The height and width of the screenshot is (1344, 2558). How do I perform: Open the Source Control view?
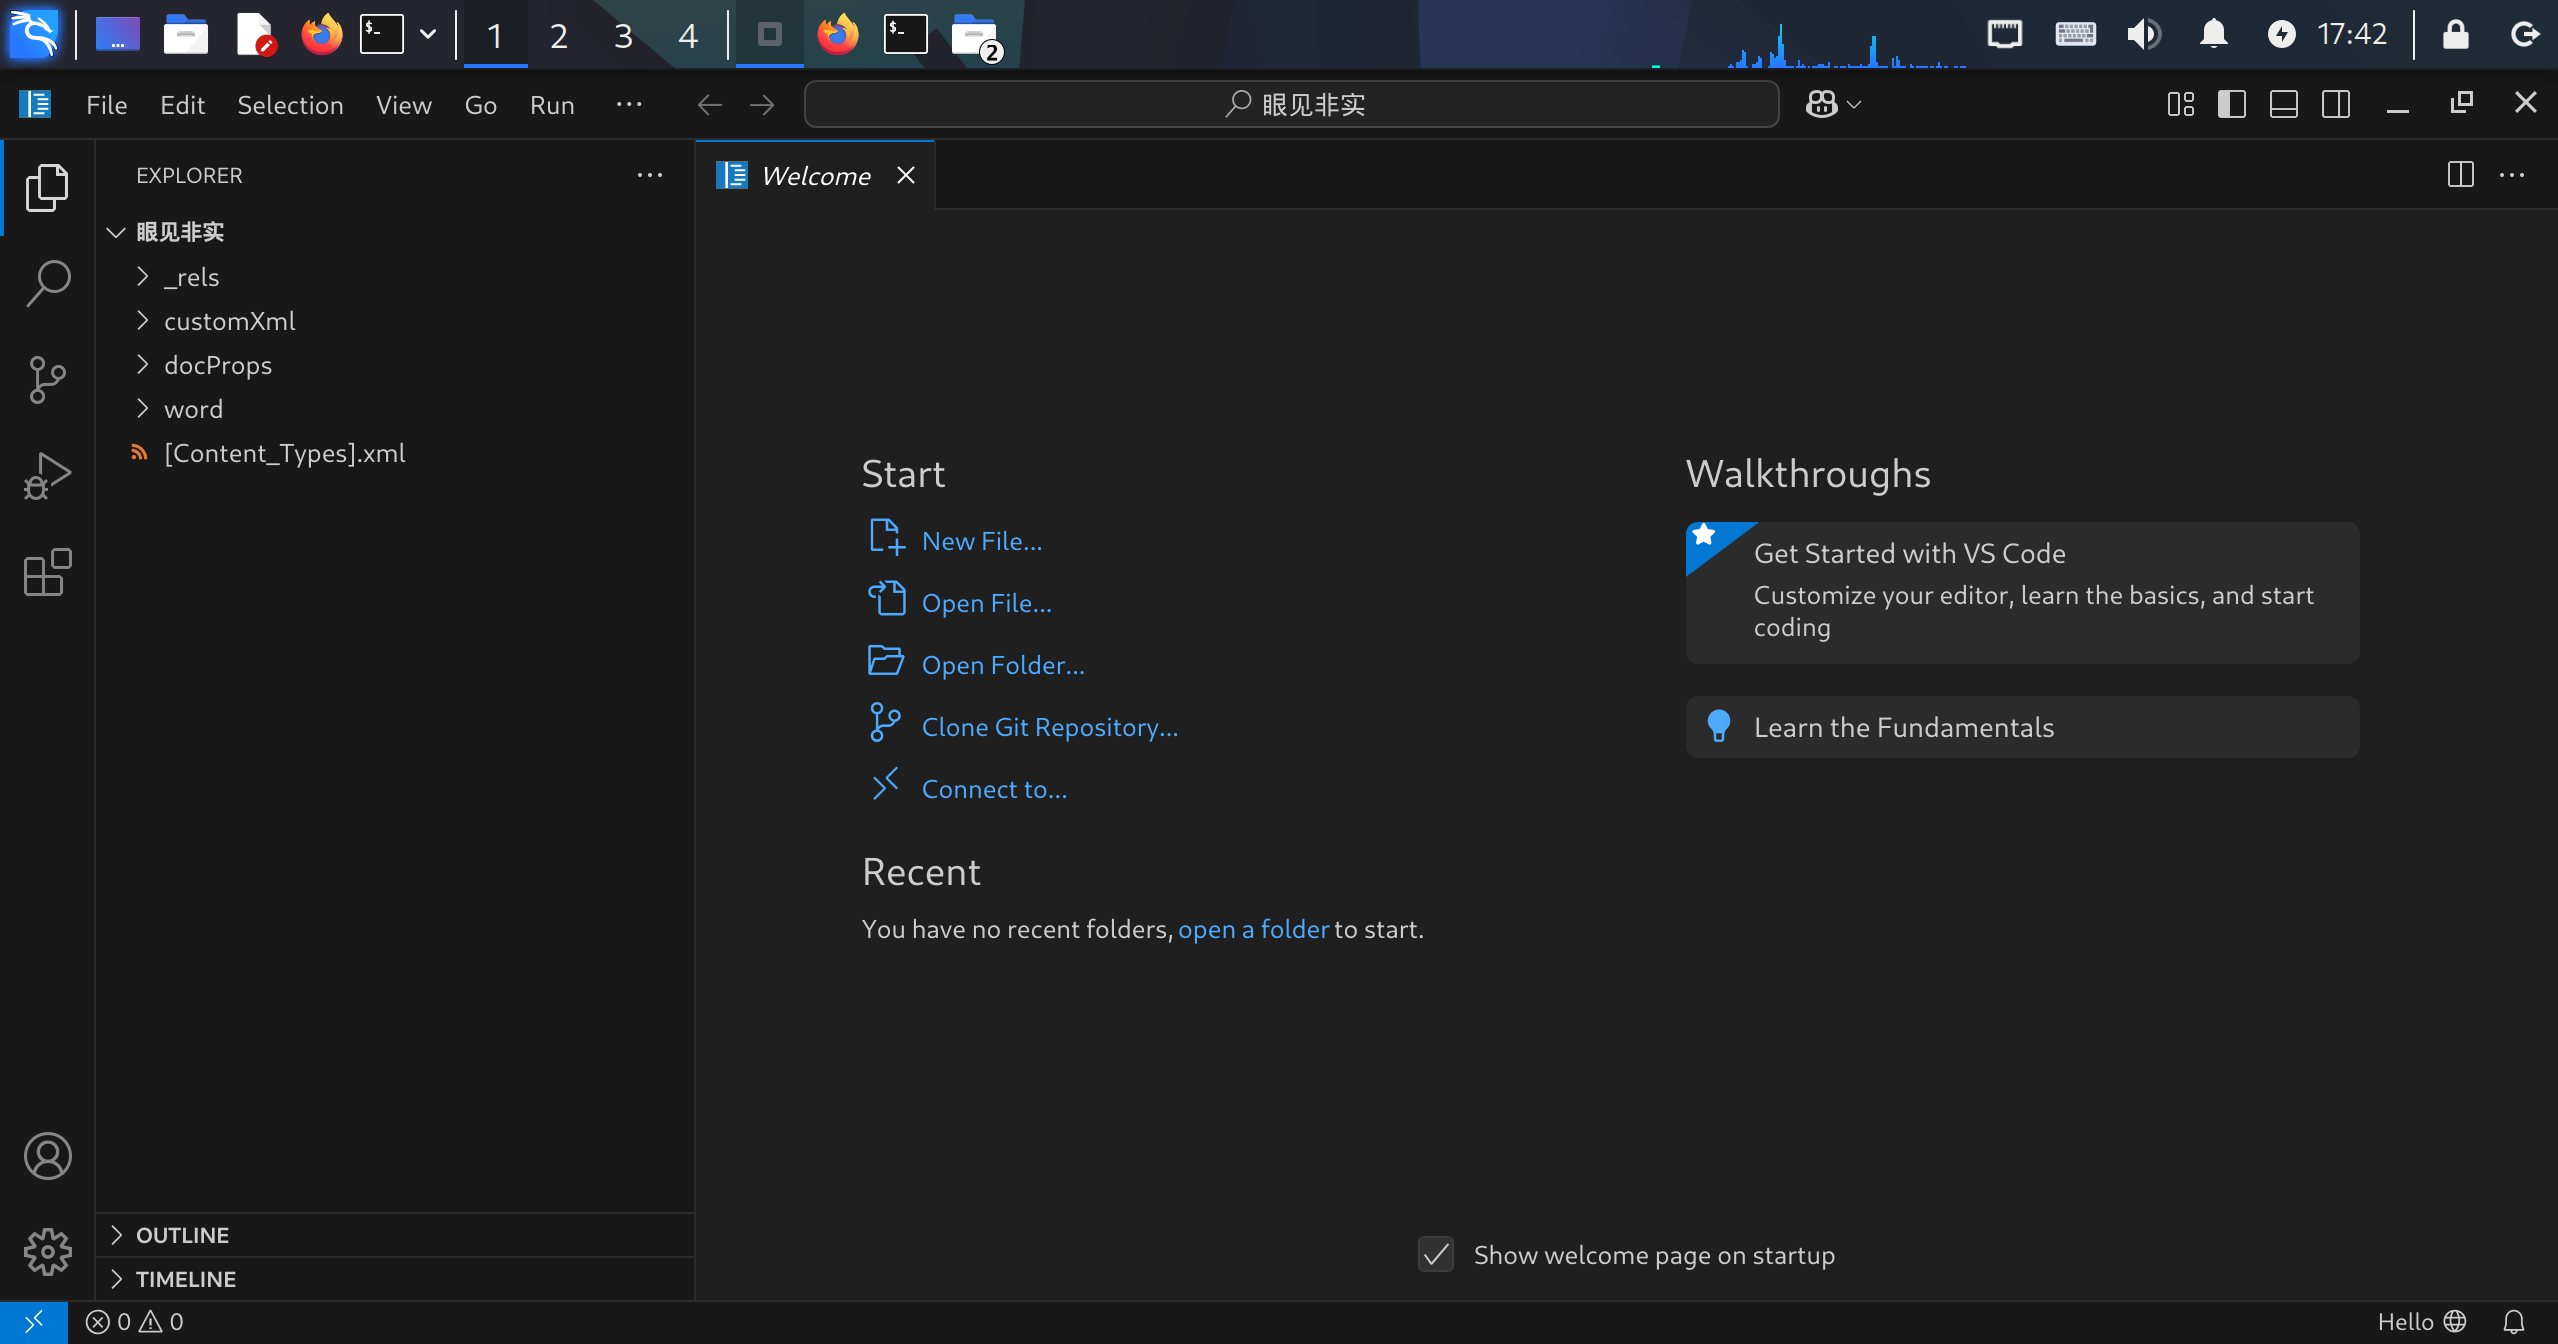coord(47,380)
